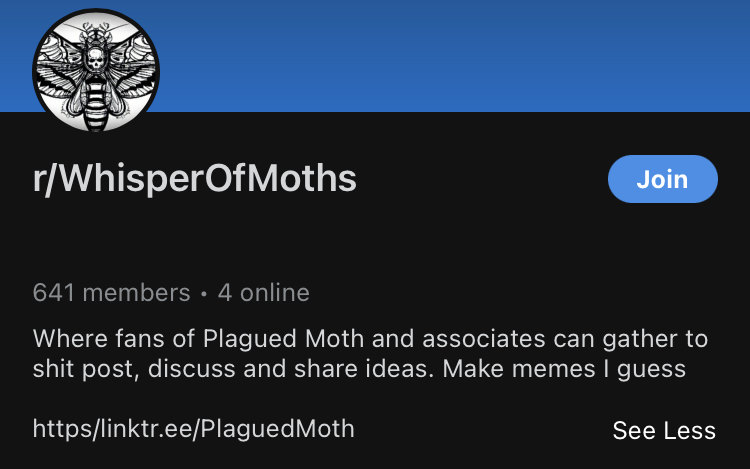Viewport: 750px width, 469px height.
Task: Open the linktr.ee/PlaguedMoth link
Action: pos(194,429)
